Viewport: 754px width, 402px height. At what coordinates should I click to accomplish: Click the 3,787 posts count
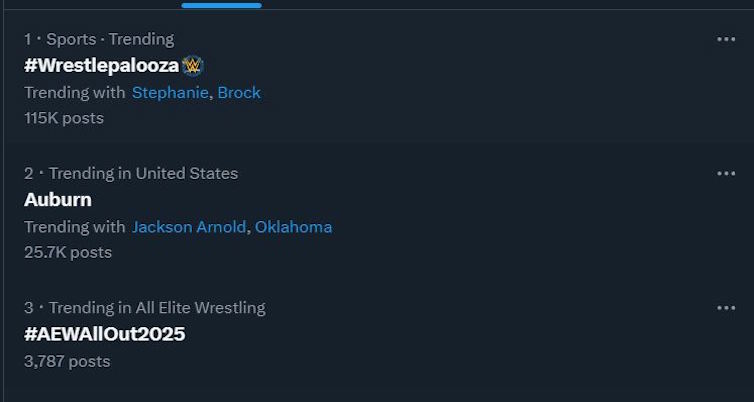coord(67,361)
